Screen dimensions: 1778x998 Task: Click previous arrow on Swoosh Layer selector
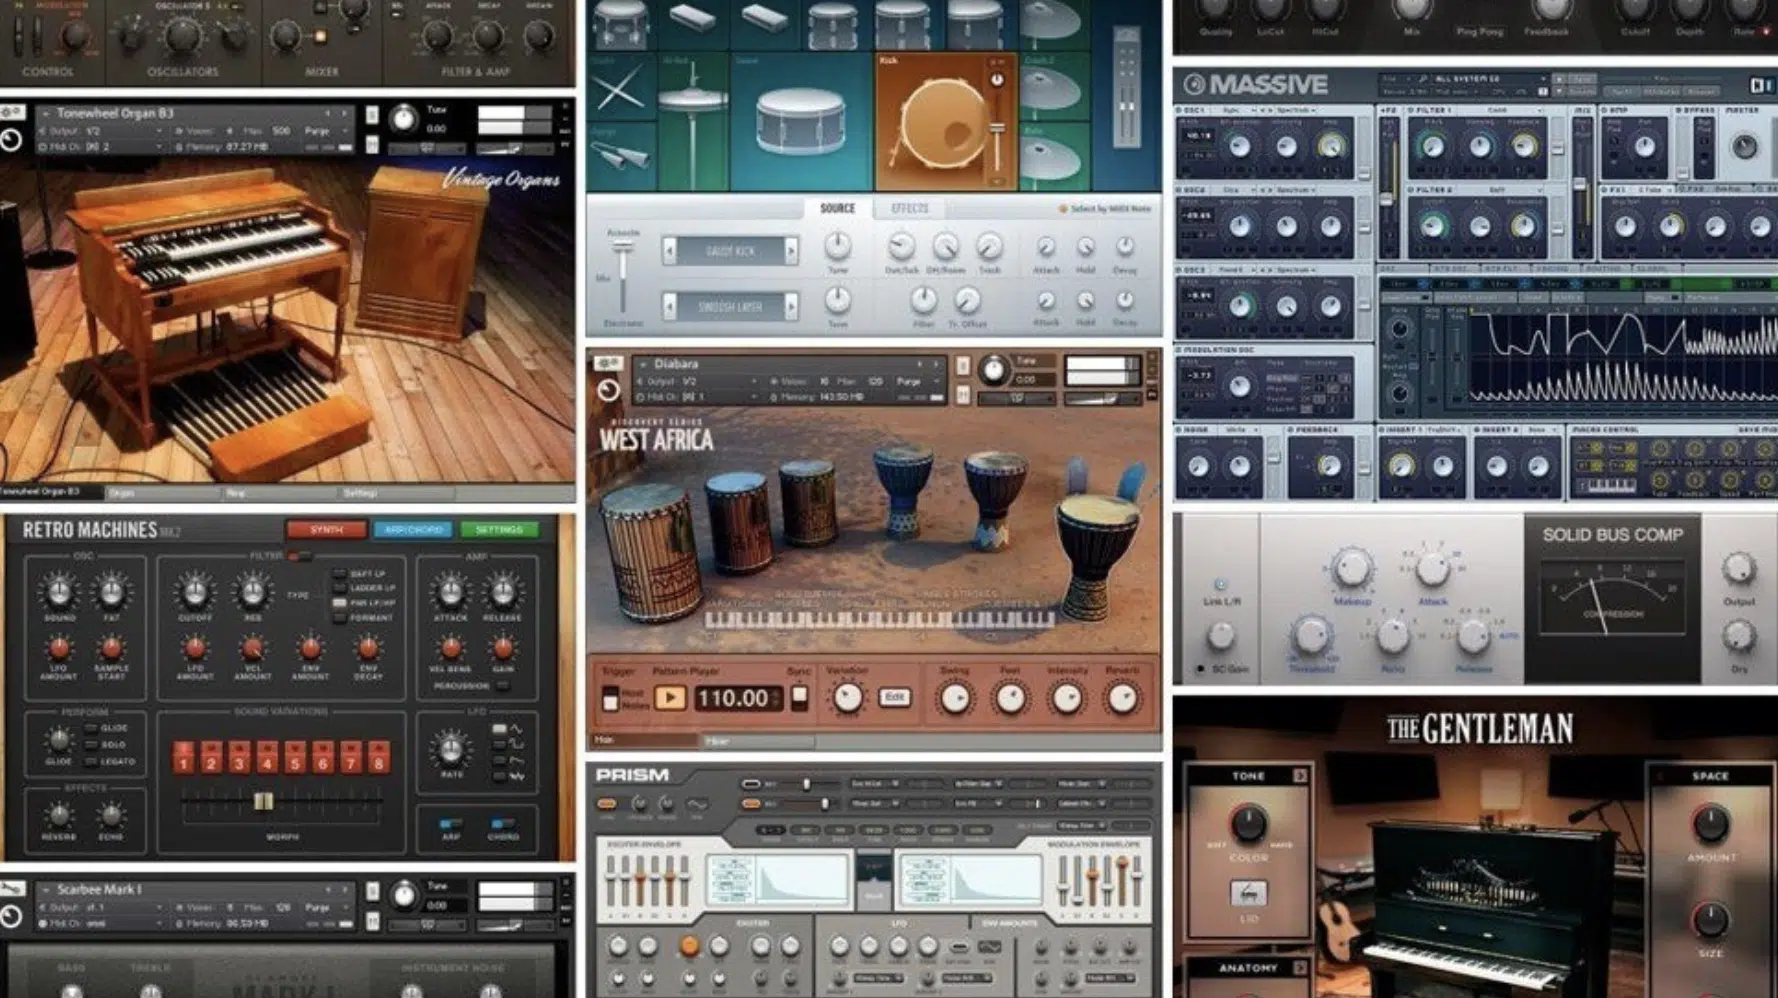coord(669,306)
